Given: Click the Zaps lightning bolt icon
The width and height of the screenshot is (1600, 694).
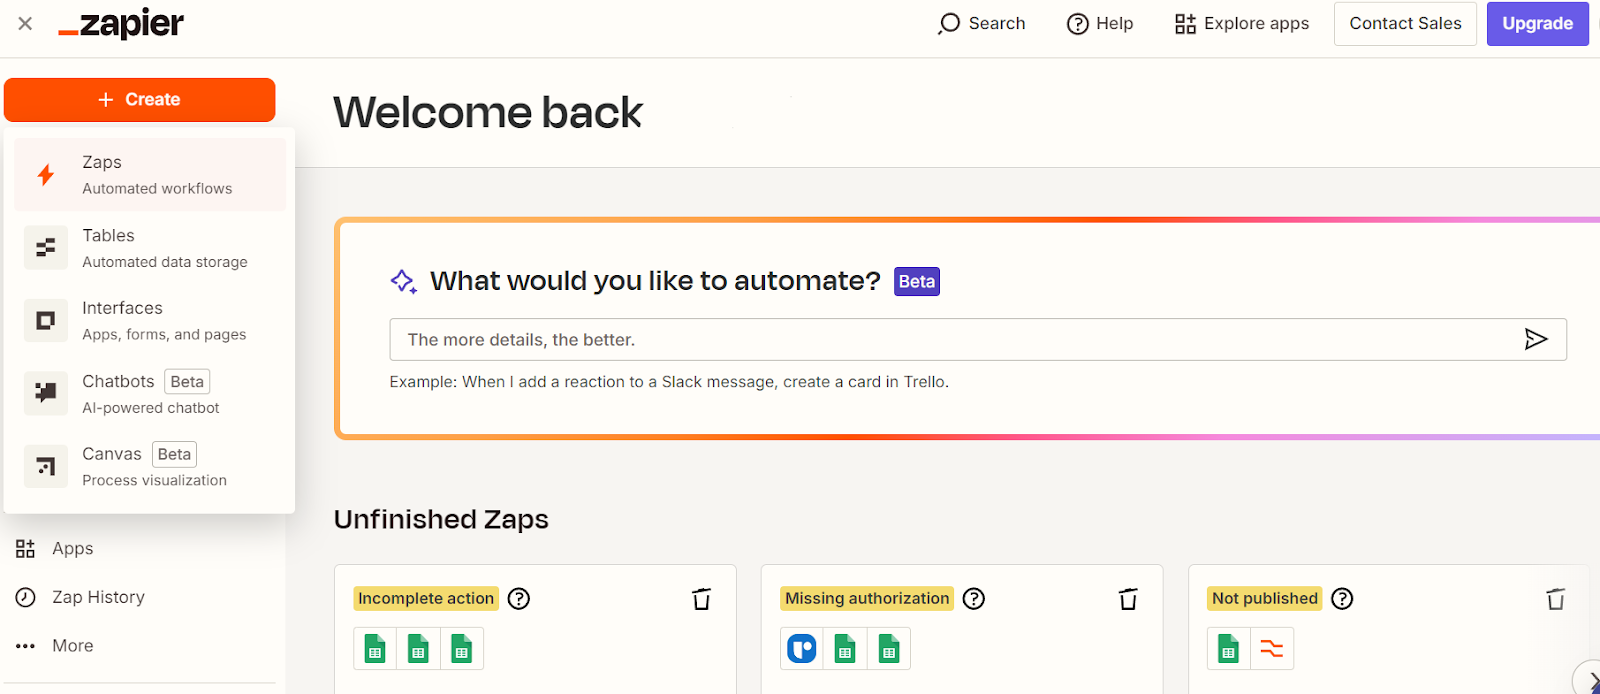Looking at the screenshot, I should pyautogui.click(x=46, y=175).
